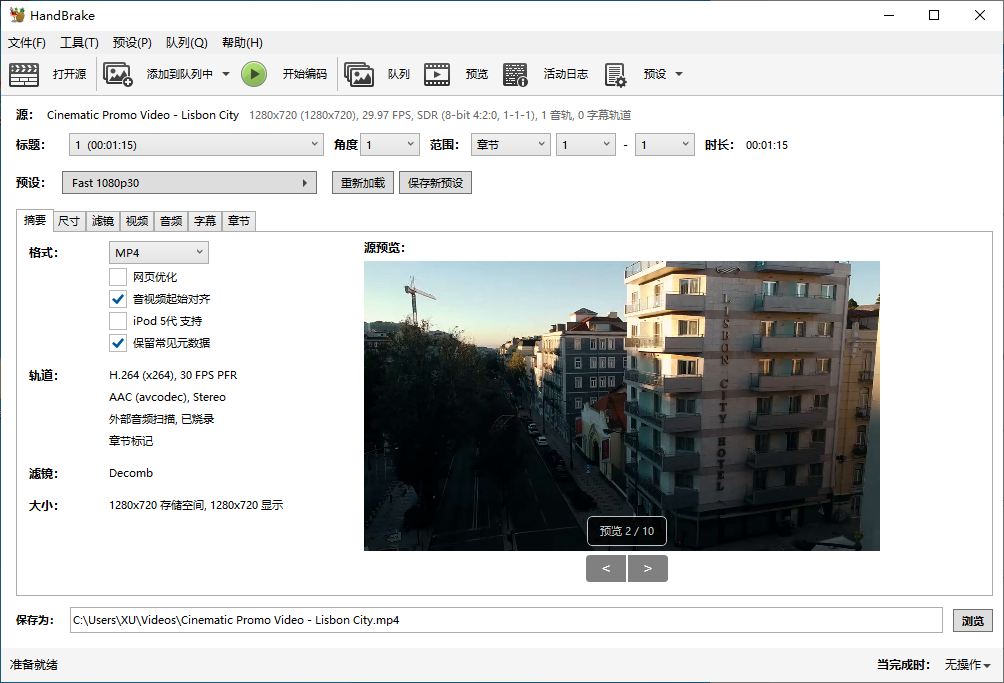This screenshot has height=683, width=1004.
Task: Click the Presets gear document icon
Action: coord(615,74)
